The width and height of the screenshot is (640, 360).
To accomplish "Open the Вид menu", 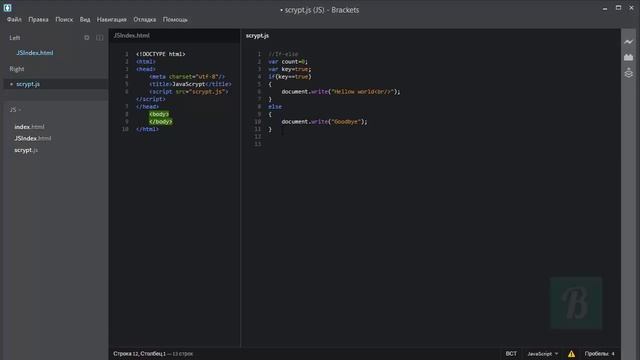I will tap(85, 19).
